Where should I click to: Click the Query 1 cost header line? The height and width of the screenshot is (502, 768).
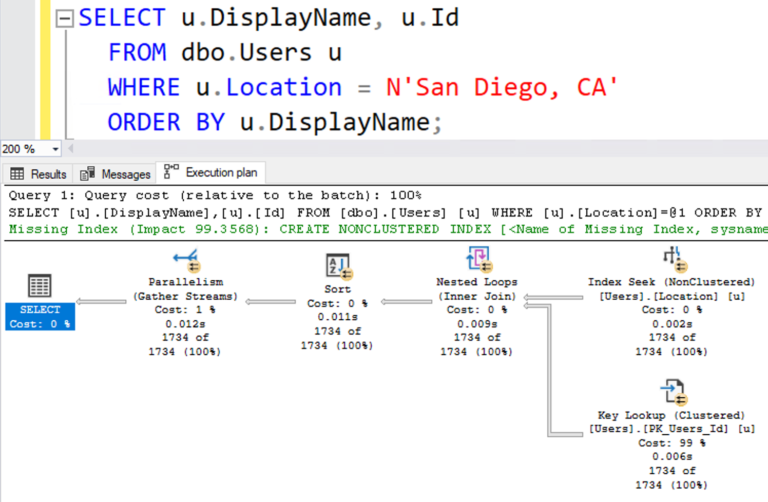[x=214, y=195]
